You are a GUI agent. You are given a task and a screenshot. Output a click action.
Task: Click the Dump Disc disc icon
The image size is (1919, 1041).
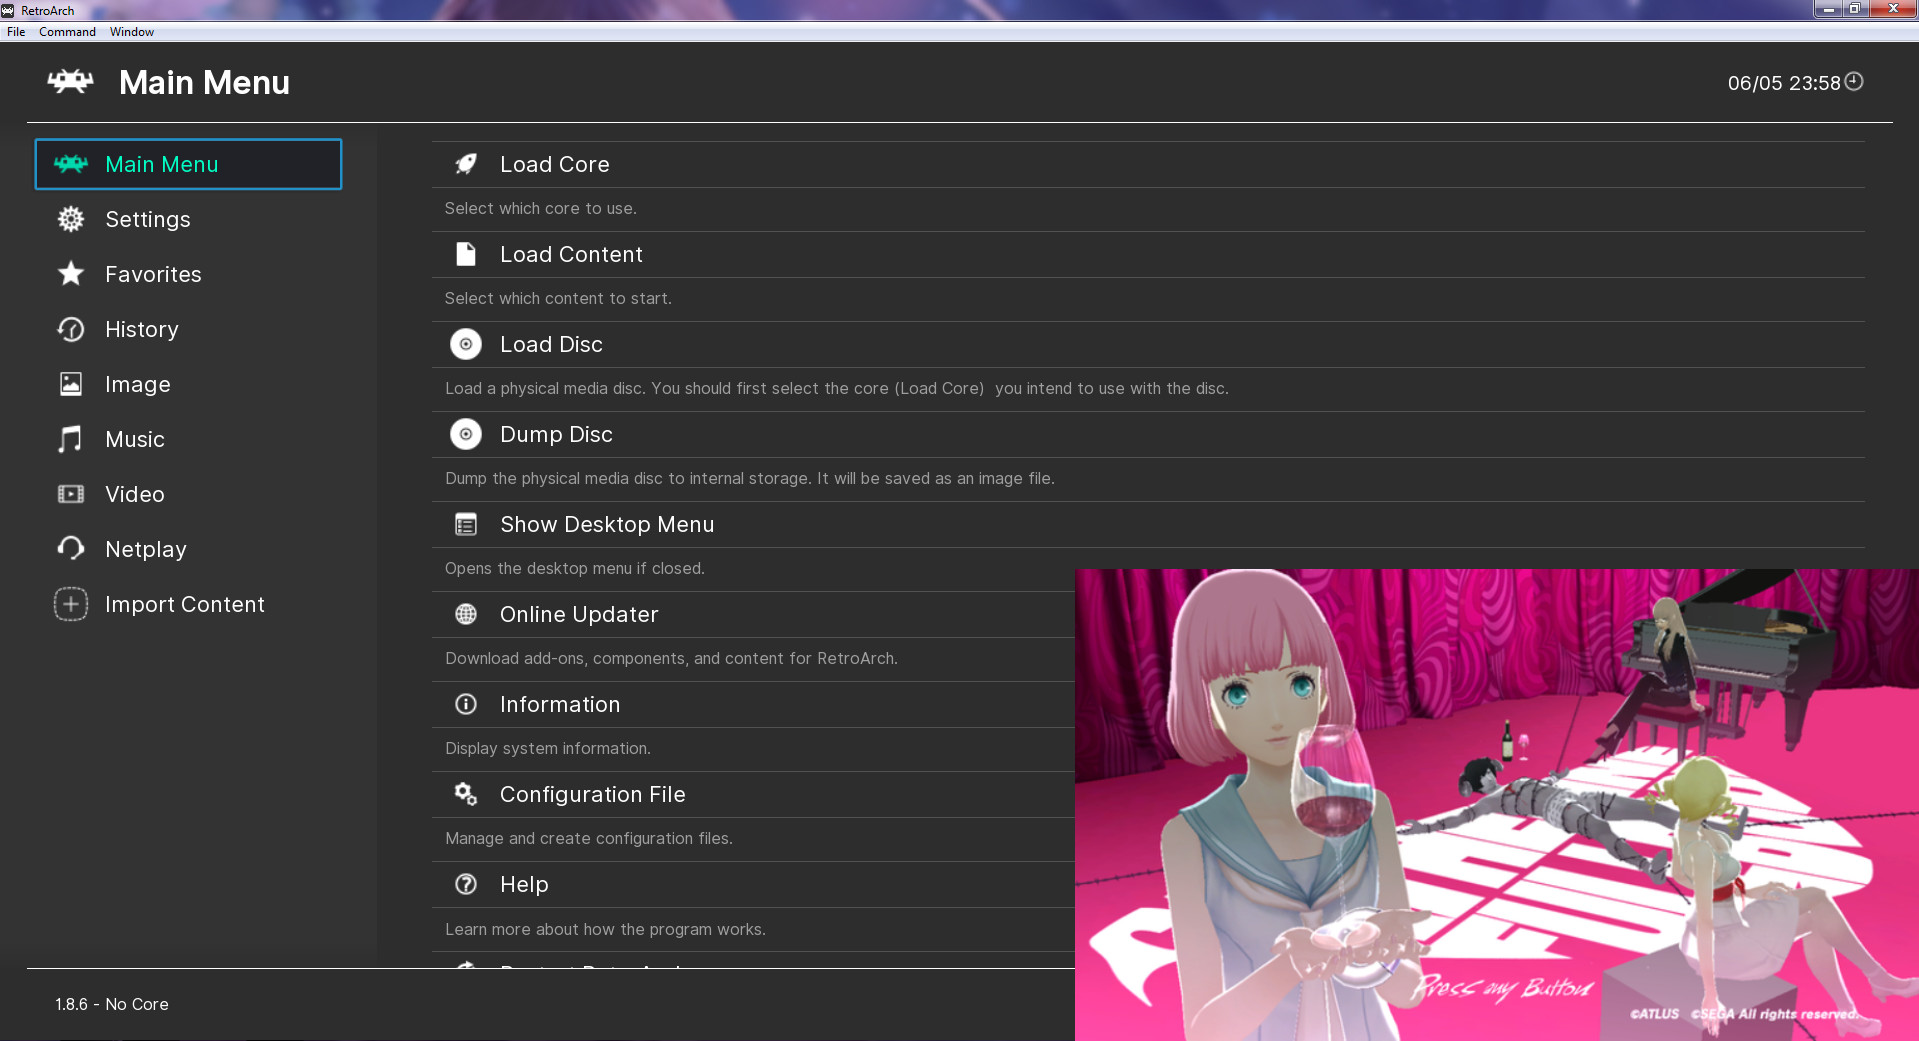pos(466,434)
